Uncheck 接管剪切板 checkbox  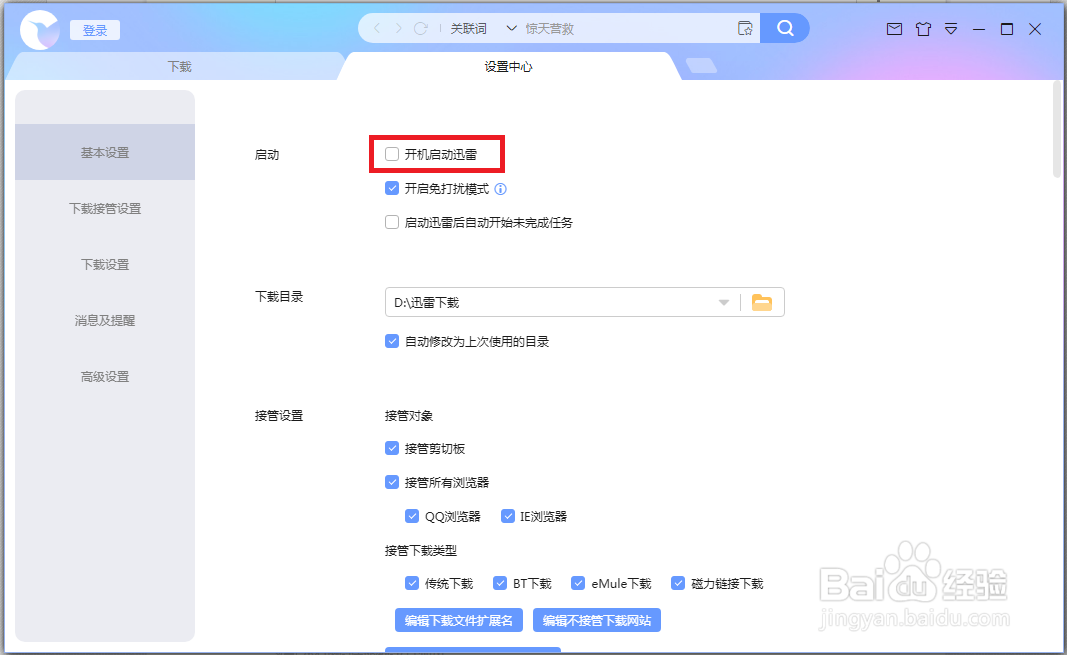pos(392,448)
